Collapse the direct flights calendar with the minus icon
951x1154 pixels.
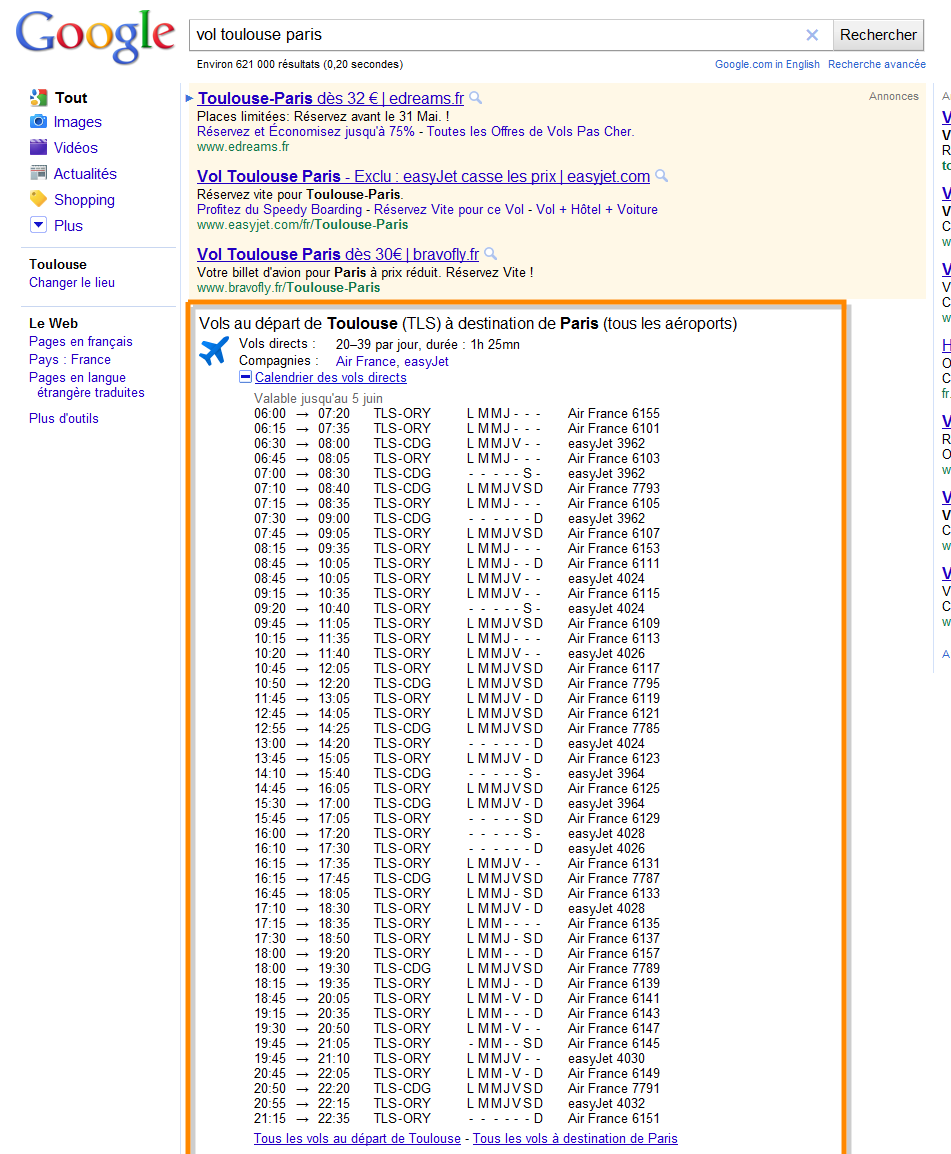[246, 377]
